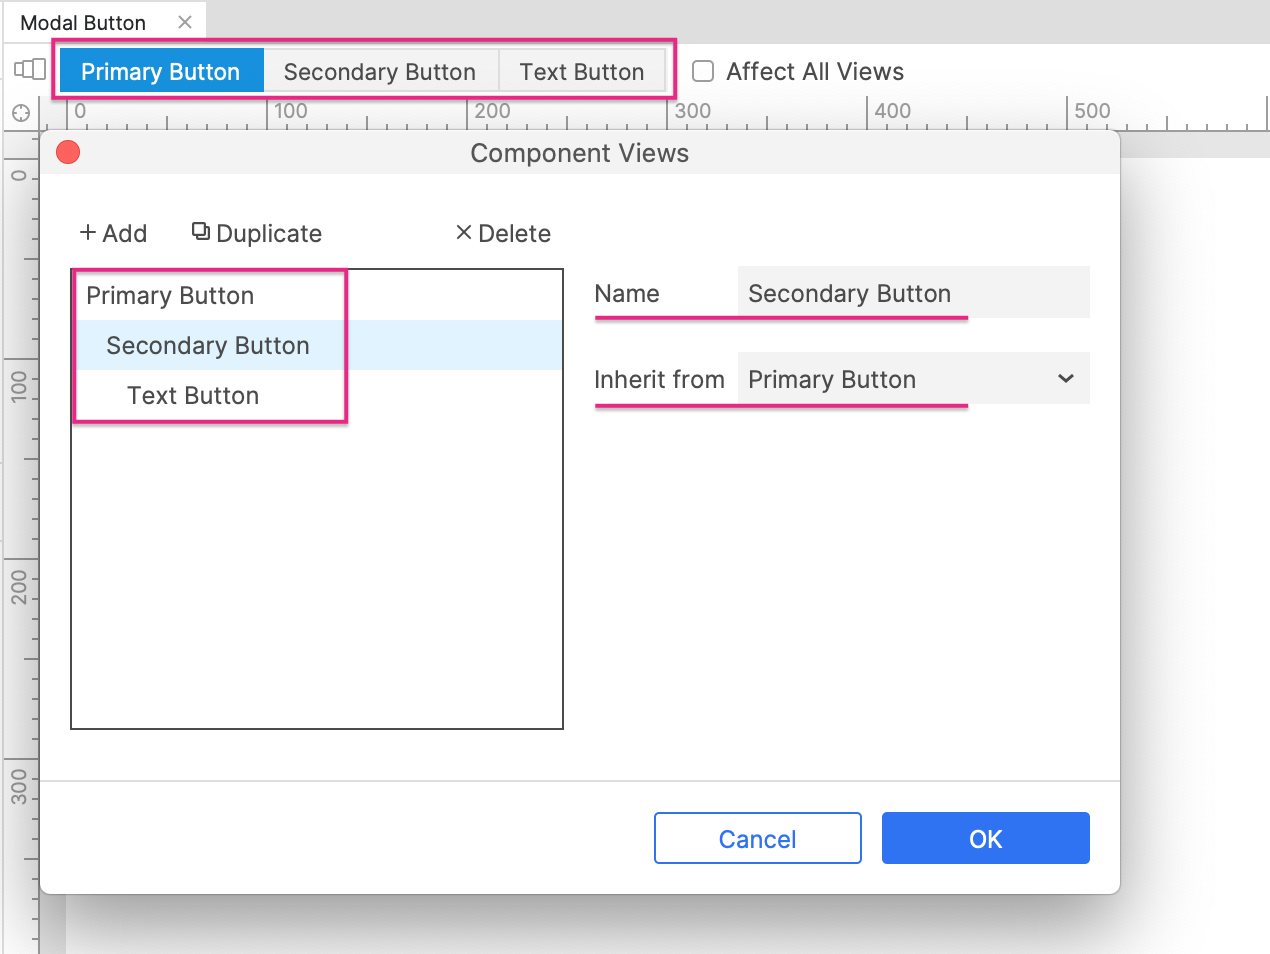The height and width of the screenshot is (954, 1270).
Task: Click the Name input field
Action: coord(912,293)
